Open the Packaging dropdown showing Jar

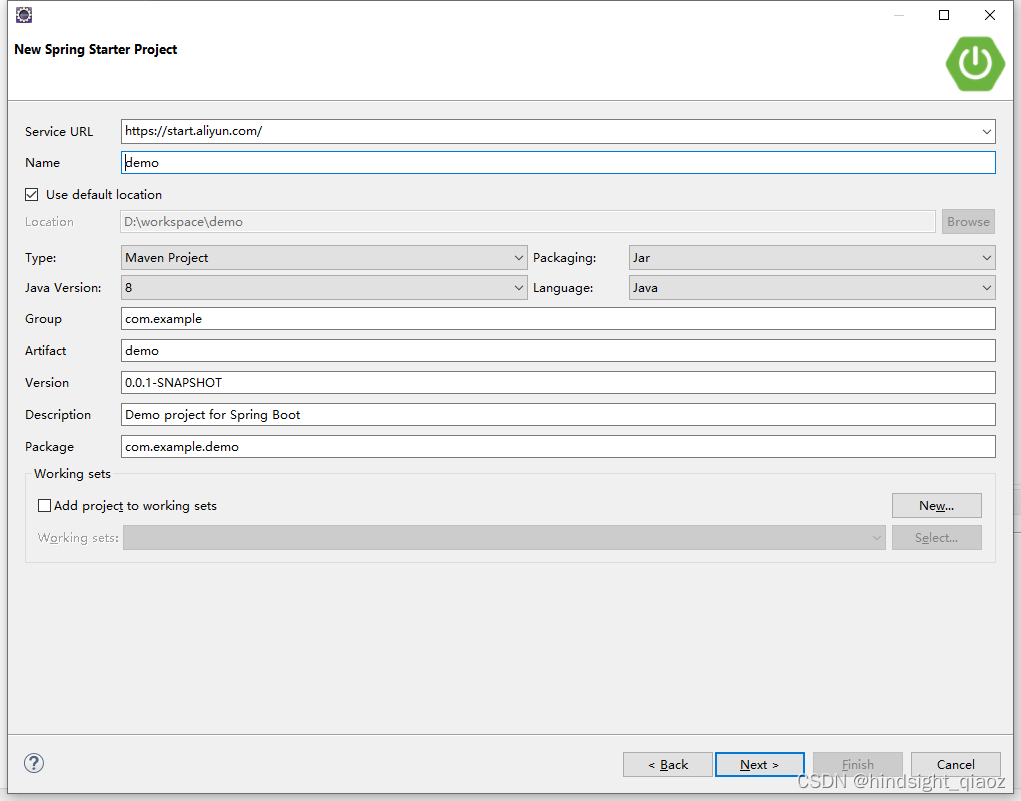pyautogui.click(x=812, y=257)
